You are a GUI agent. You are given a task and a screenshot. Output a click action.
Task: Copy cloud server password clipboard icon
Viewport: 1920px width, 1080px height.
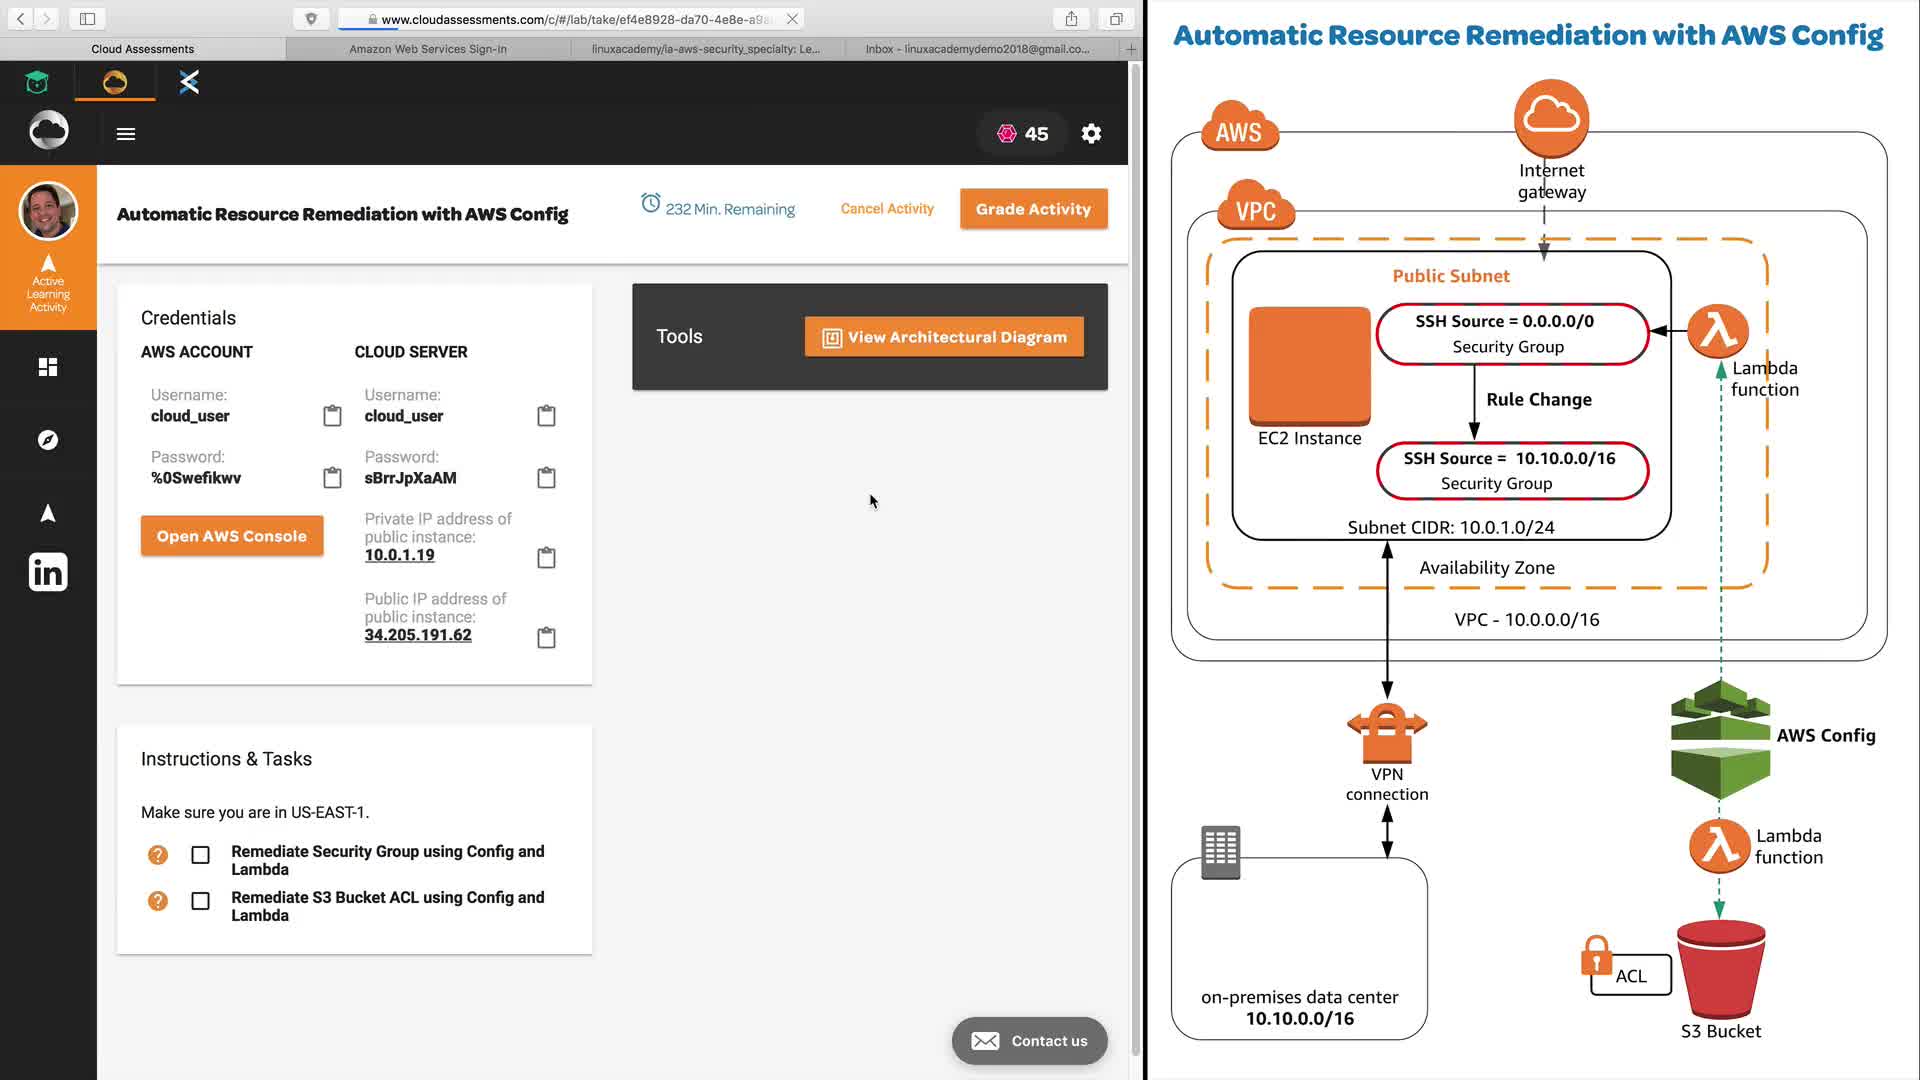tap(546, 478)
